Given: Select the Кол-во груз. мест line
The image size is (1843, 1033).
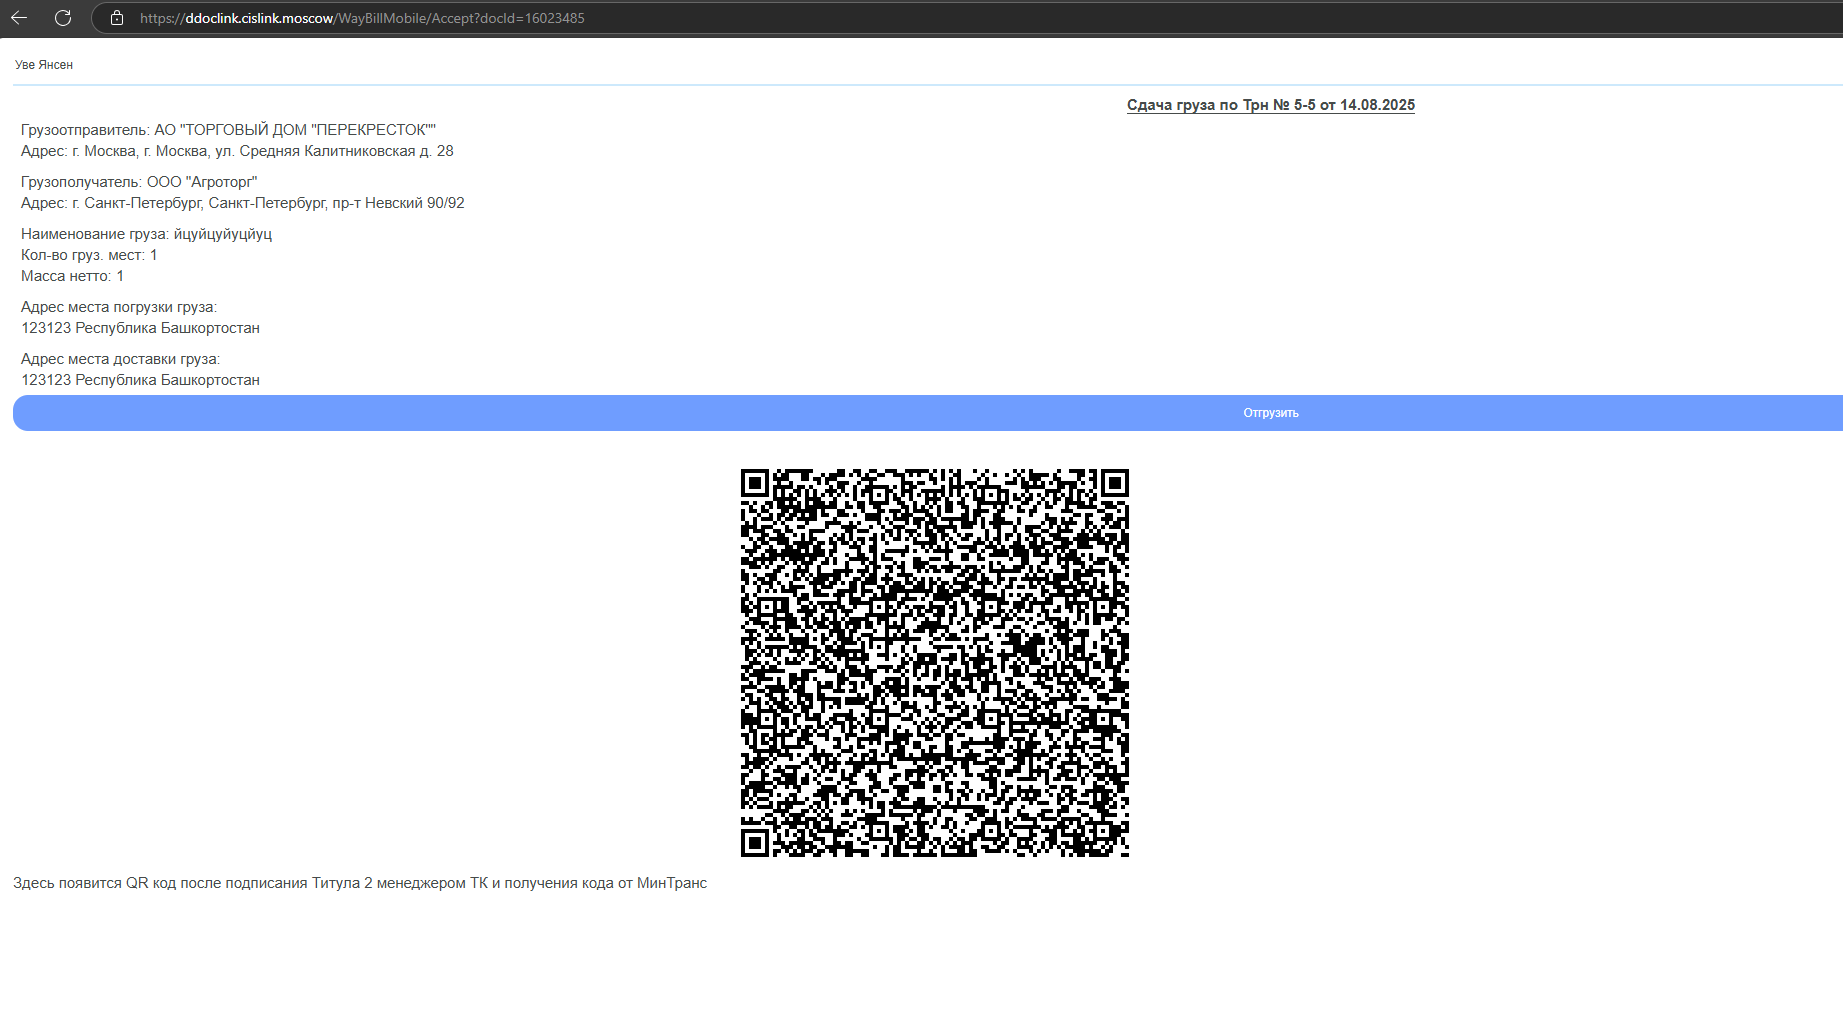Looking at the screenshot, I should (x=89, y=255).
